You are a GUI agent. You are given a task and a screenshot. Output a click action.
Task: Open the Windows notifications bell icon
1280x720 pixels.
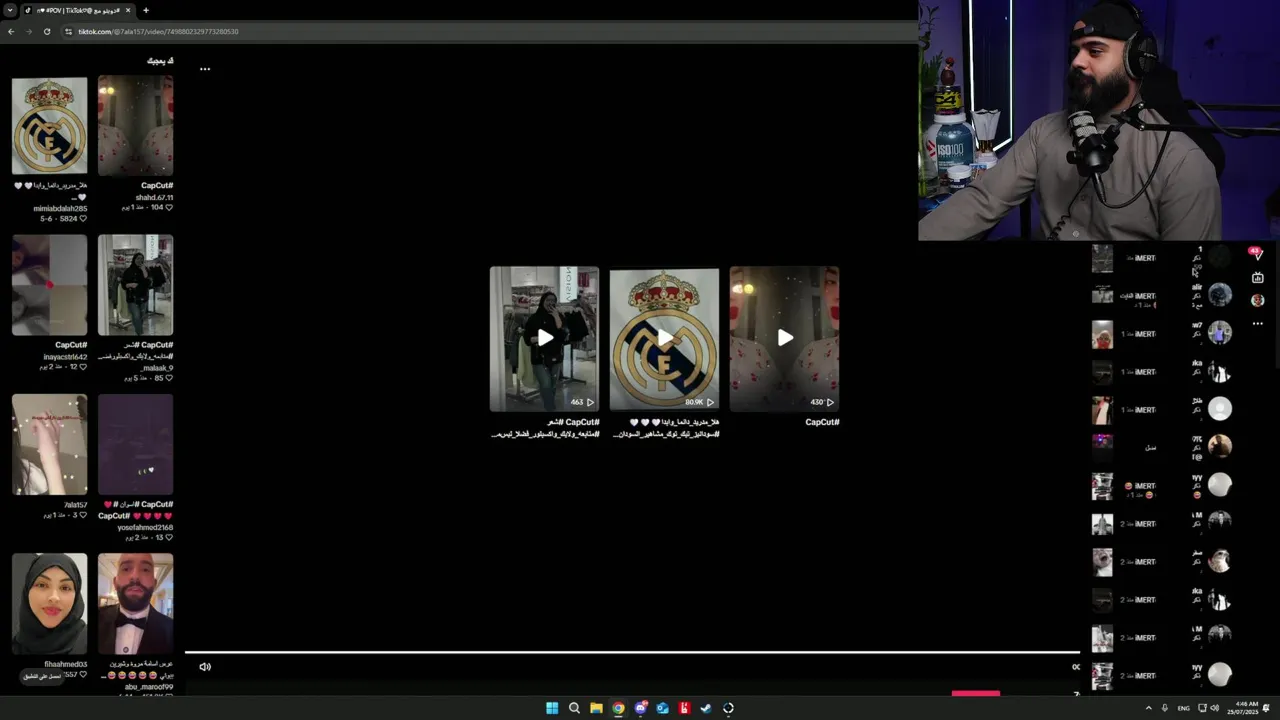1267,708
